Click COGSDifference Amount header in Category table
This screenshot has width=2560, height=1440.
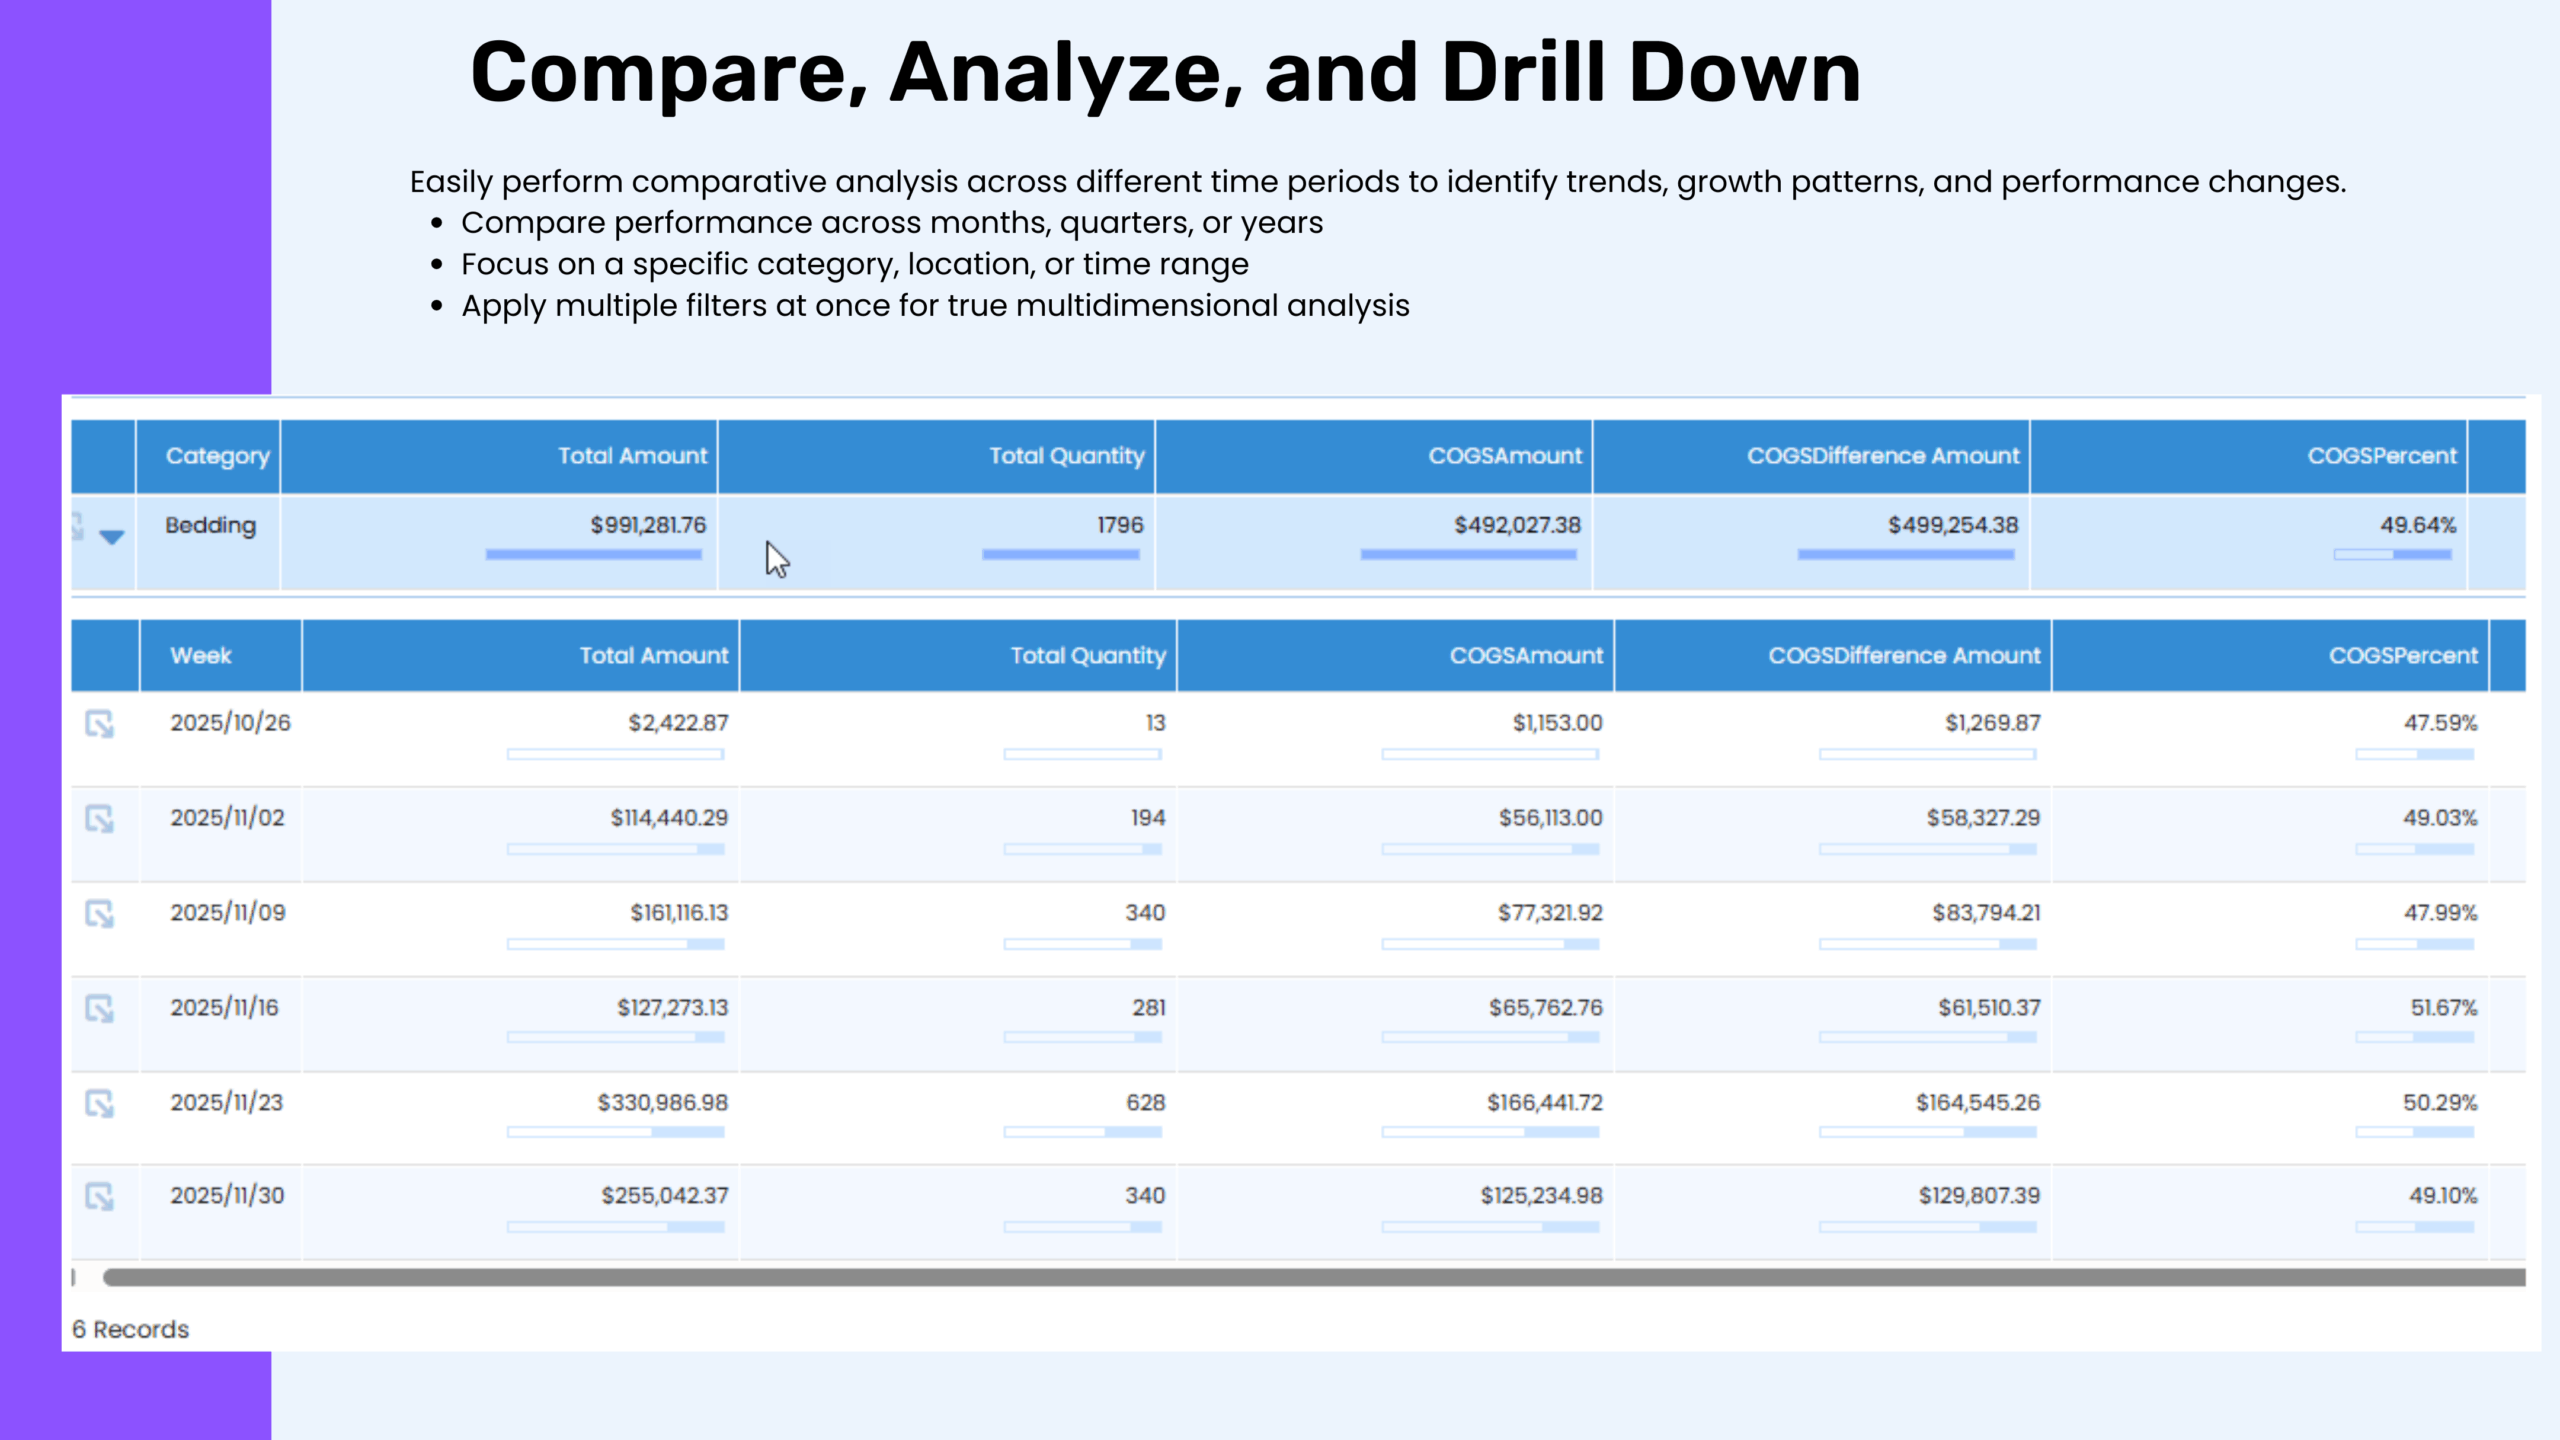pyautogui.click(x=1882, y=456)
